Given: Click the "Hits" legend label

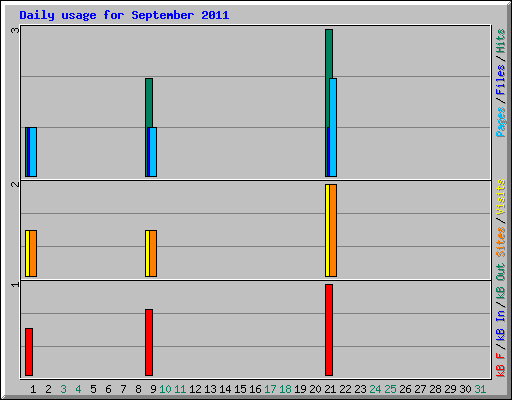Looking at the screenshot, I should 500,41.
